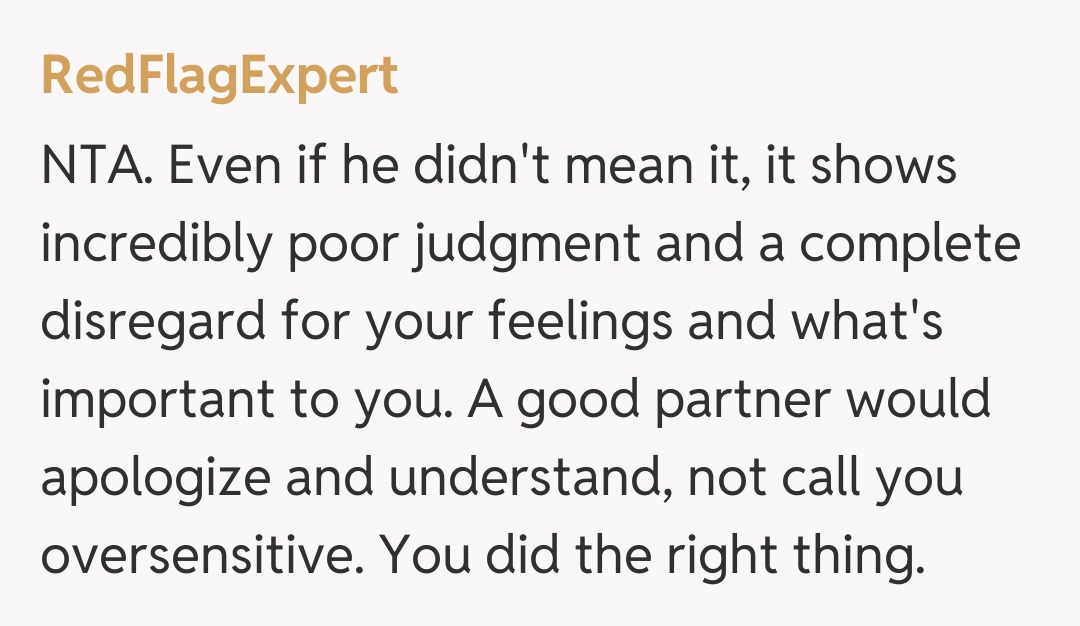Viewport: 1080px width, 626px height.
Task: Click the word "would" in fourth line
Action: point(918,401)
